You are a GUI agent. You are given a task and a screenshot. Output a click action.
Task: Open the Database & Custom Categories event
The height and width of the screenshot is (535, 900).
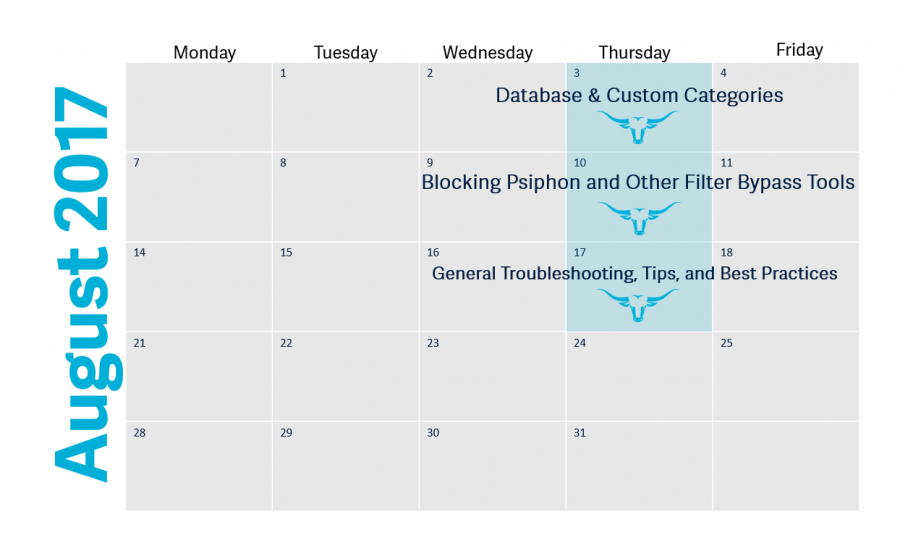click(639, 95)
